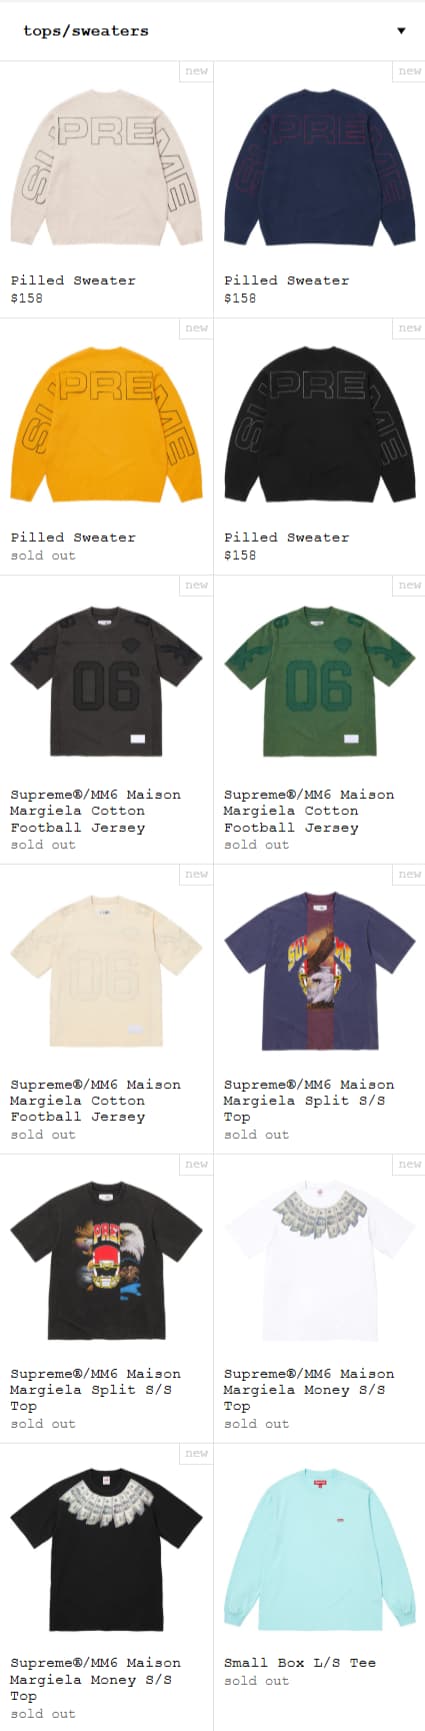Click the Pilled Sweater title under the yellow sweater
This screenshot has width=425, height=1731.
click(73, 537)
